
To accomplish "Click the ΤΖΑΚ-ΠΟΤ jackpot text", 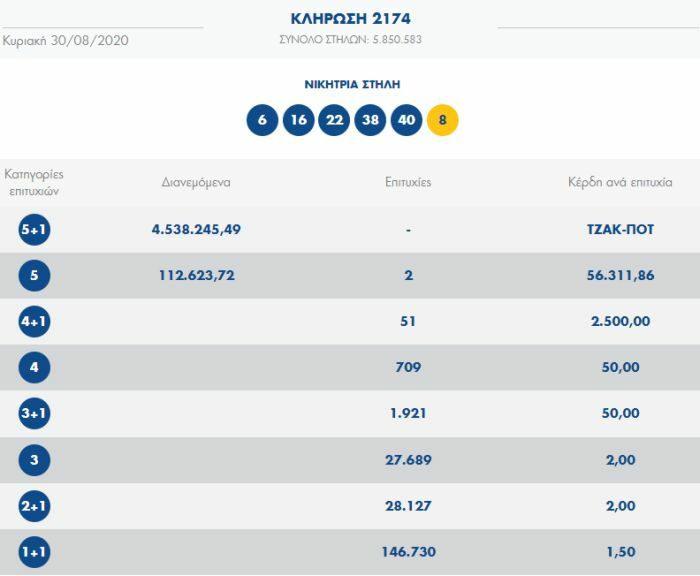I will tap(620, 229).
